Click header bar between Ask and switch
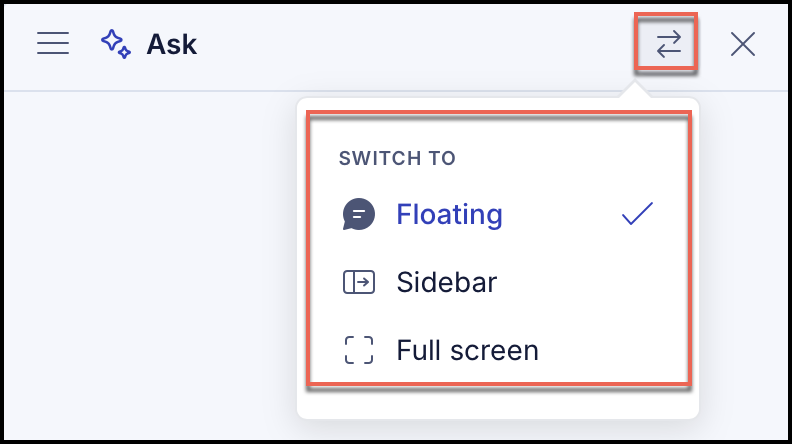 tap(416, 44)
